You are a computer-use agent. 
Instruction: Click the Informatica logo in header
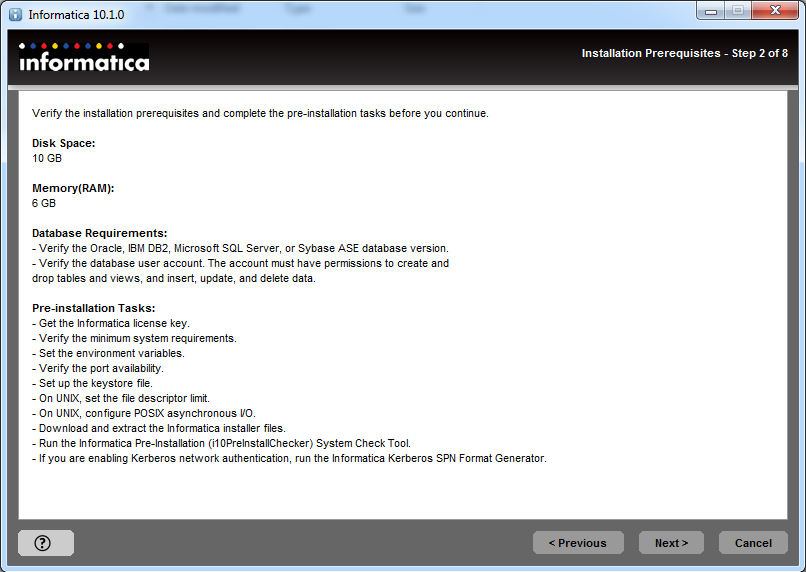click(84, 57)
